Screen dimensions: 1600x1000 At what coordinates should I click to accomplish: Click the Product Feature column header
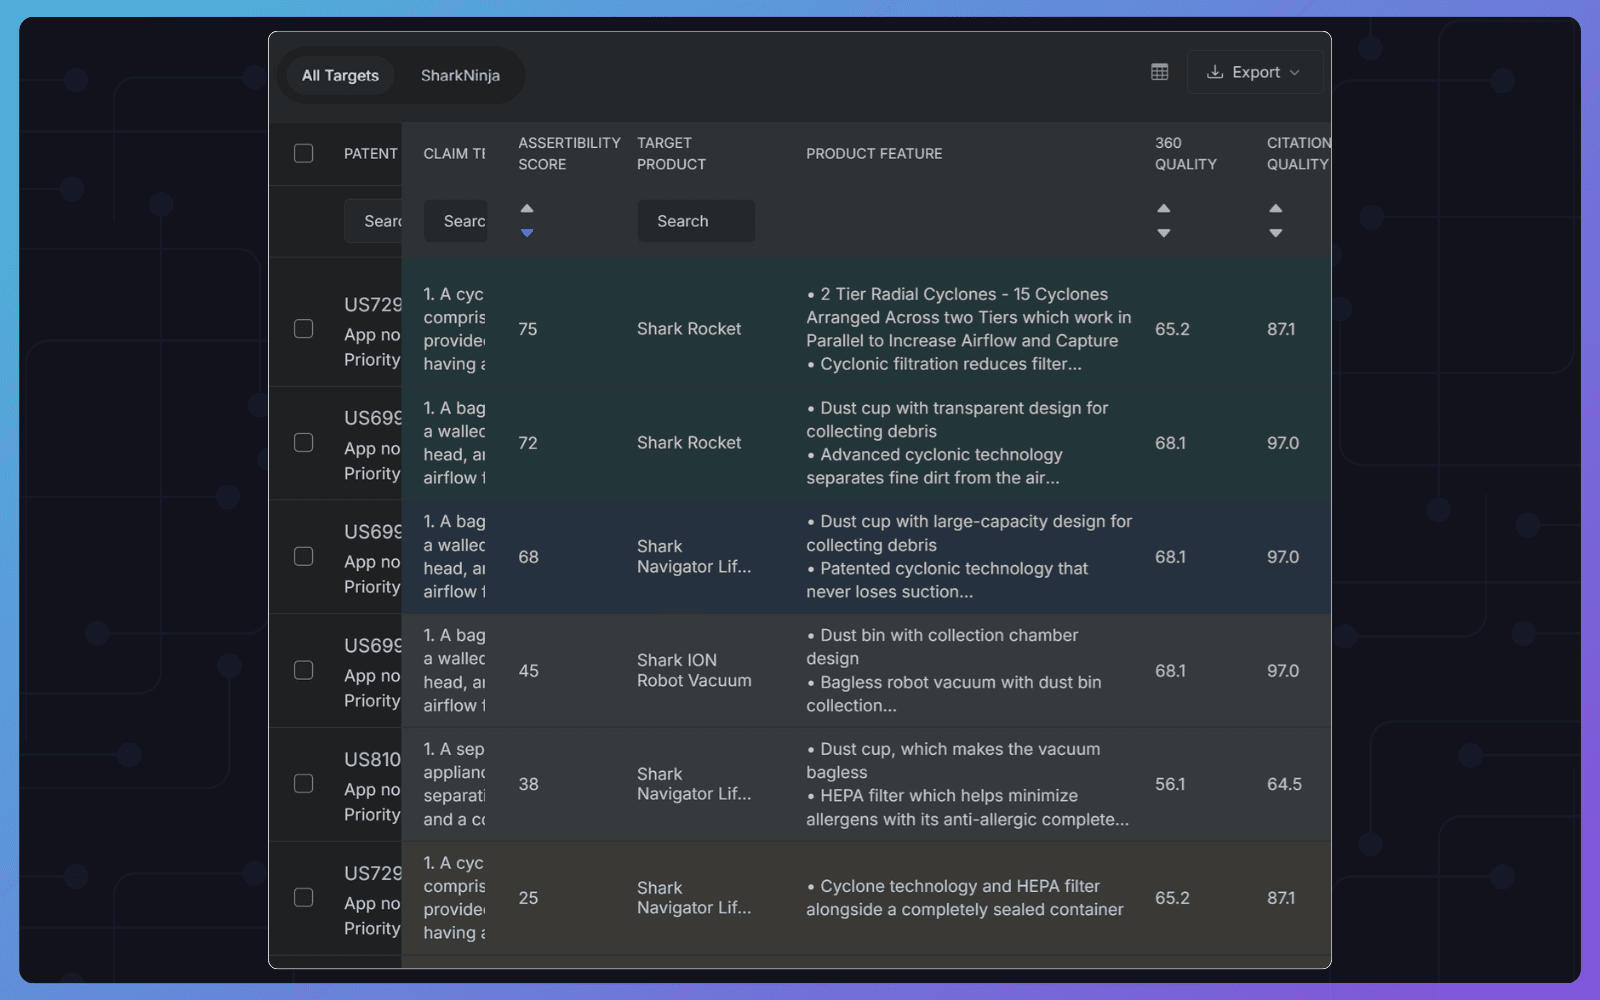(874, 153)
